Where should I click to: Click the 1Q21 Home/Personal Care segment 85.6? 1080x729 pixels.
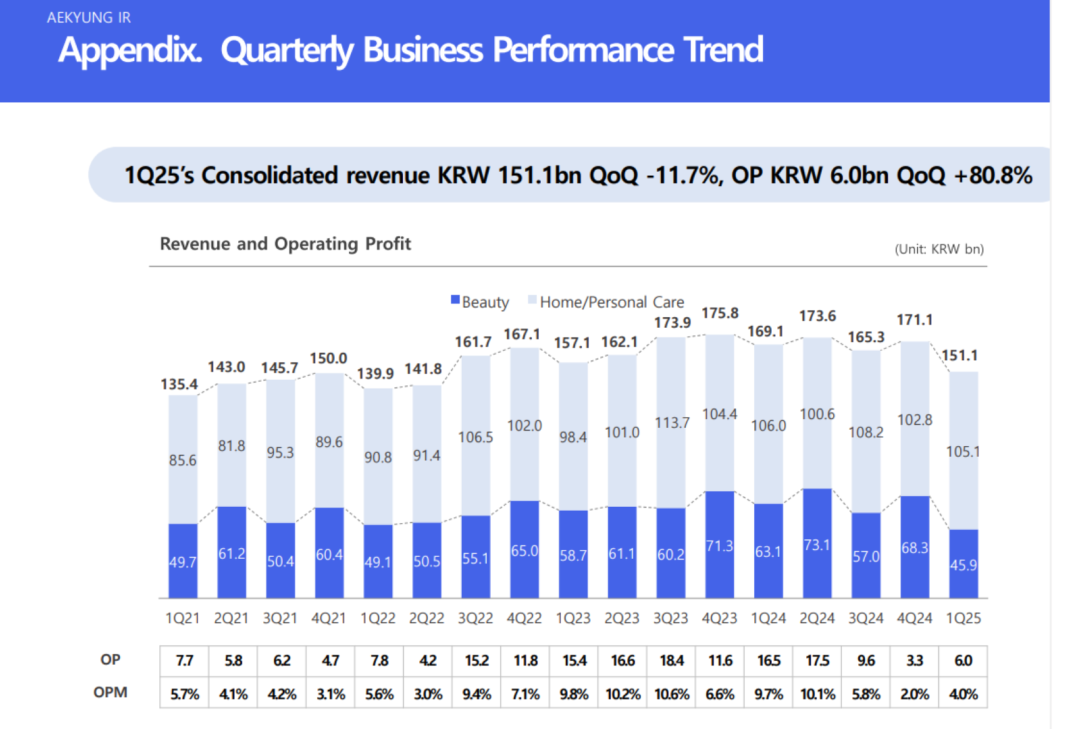coord(182,459)
